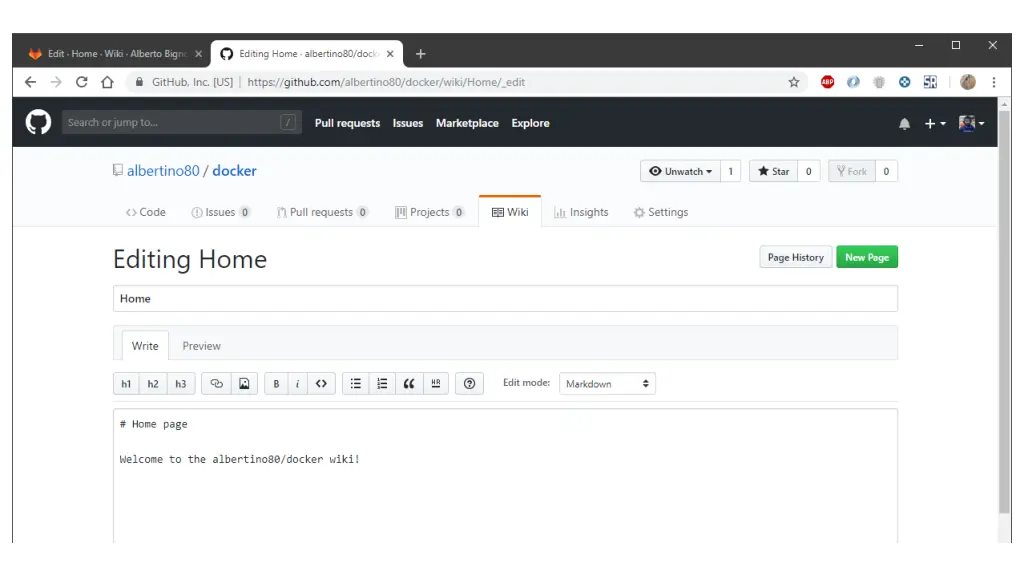
Task: Open markdown help question mark icon
Action: click(469, 383)
